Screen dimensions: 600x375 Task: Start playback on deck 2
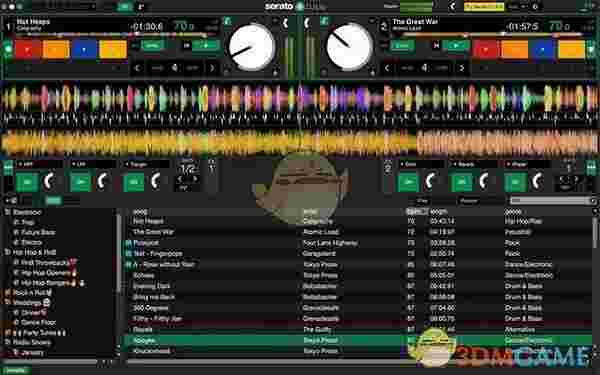(456, 46)
